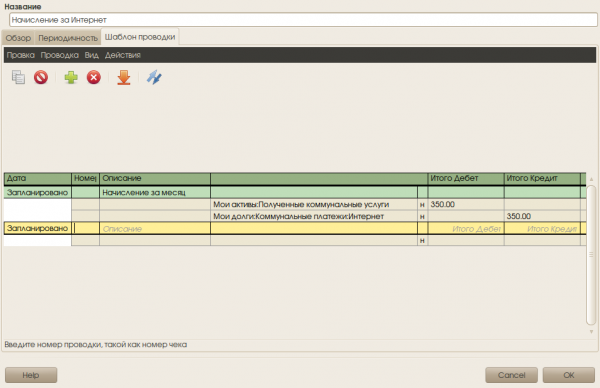Click the blue Split transaction icon
Viewport: 600px width, 388px height.
(154, 77)
